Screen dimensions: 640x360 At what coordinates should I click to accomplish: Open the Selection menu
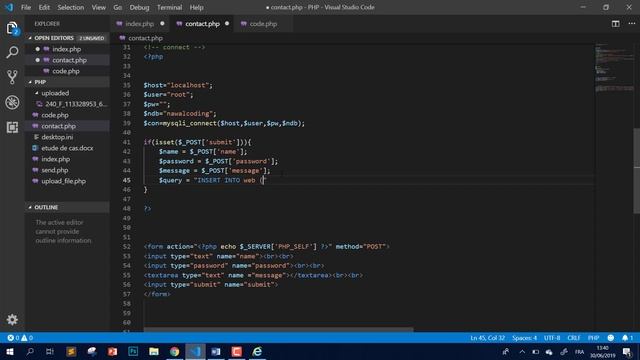71,7
